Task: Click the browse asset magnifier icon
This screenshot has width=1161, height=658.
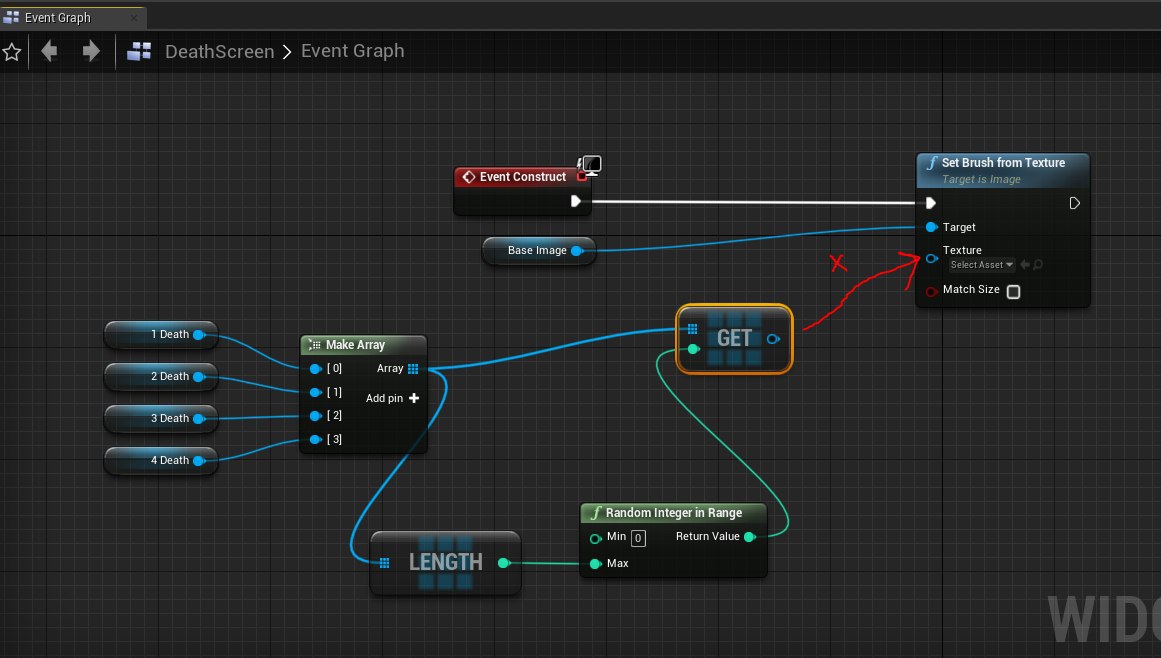Action: point(1038,265)
